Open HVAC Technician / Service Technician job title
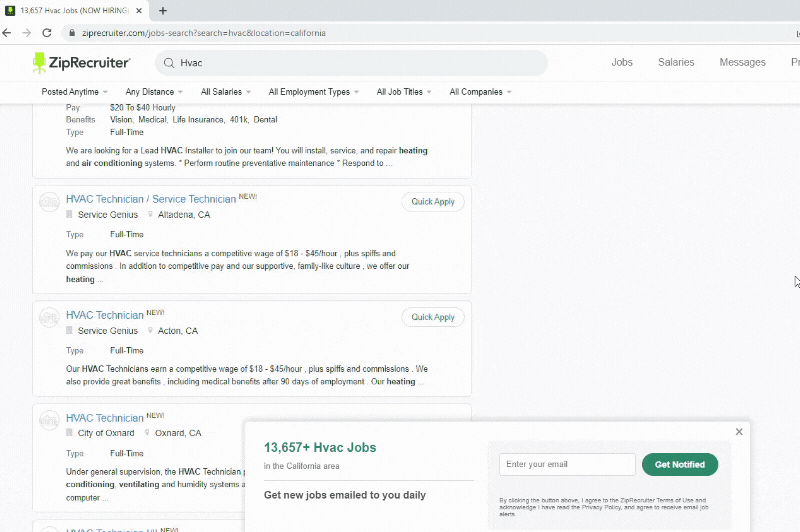 coord(151,199)
